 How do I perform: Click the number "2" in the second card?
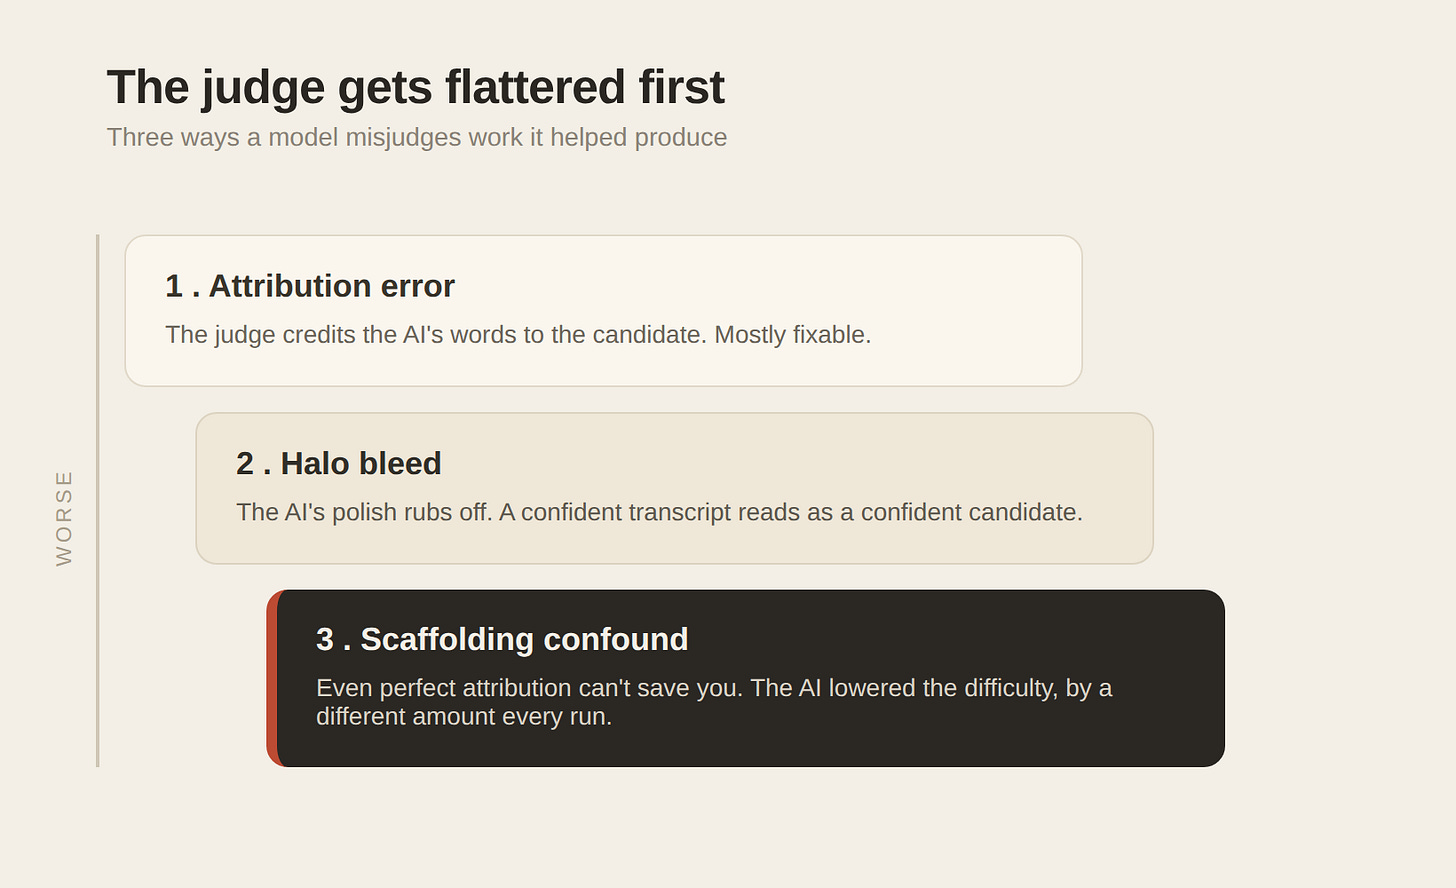pos(245,464)
